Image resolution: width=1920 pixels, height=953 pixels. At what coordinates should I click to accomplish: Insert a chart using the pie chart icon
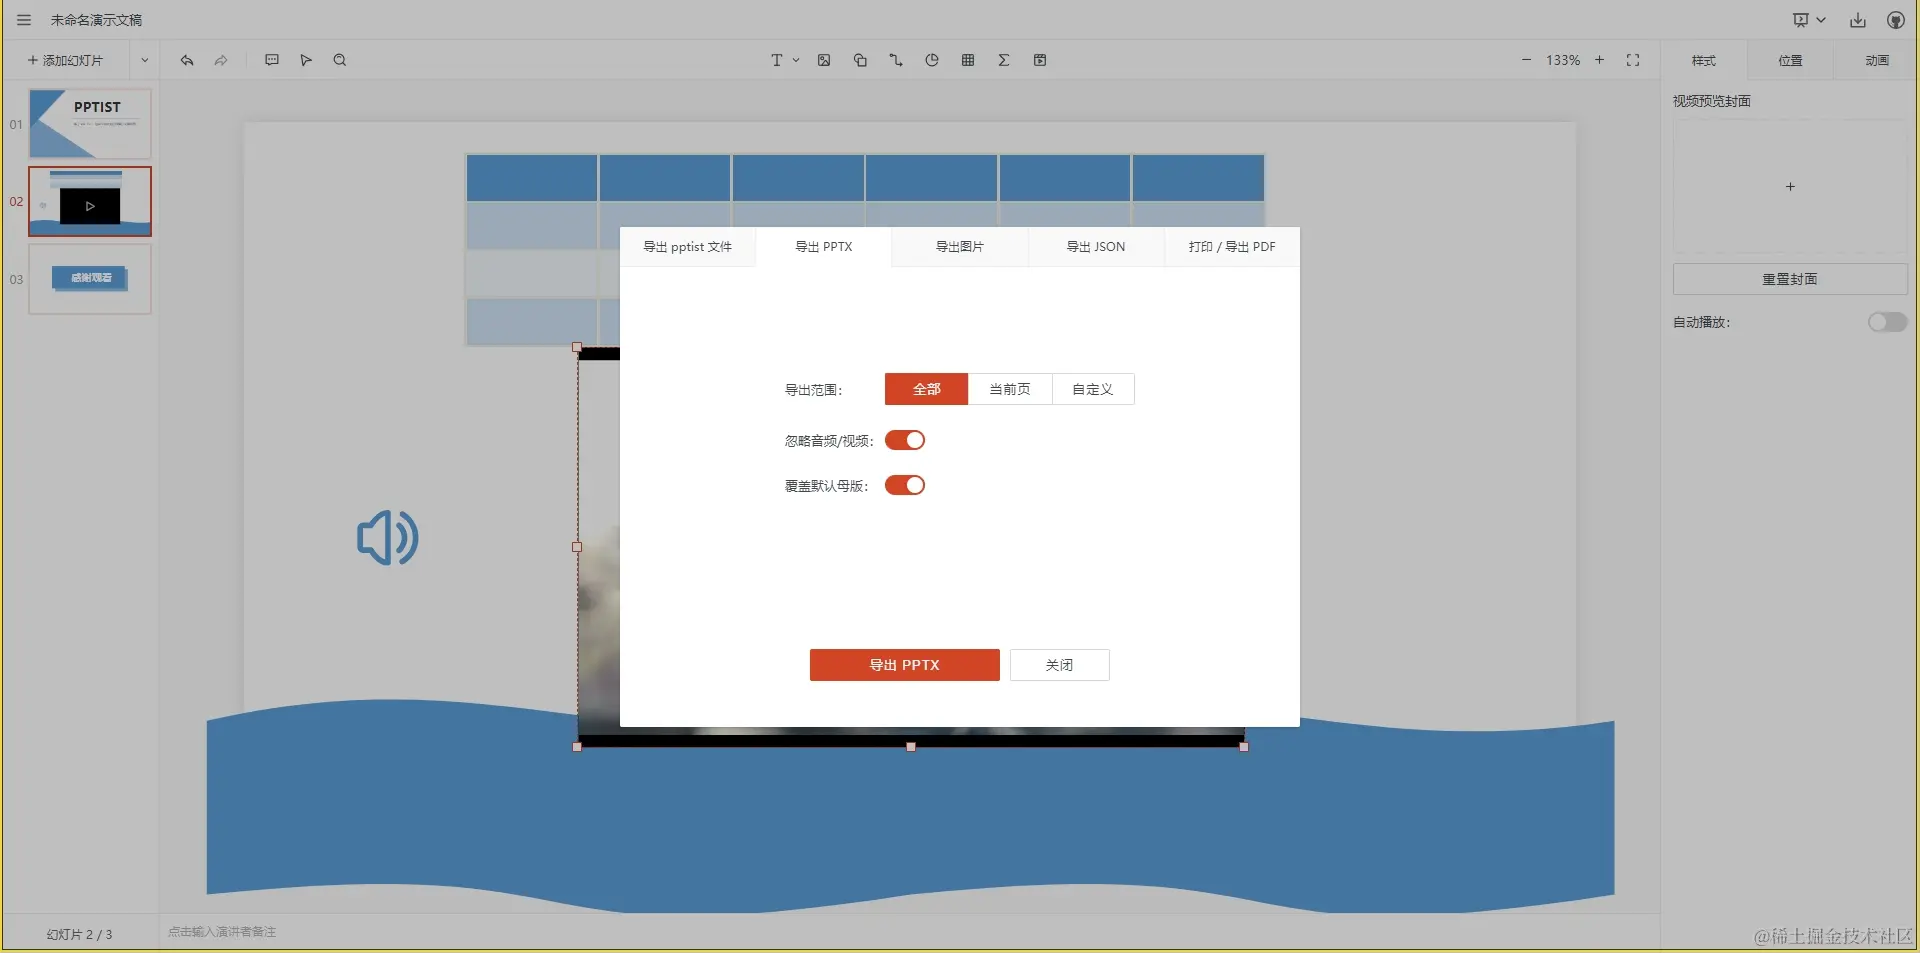931,60
